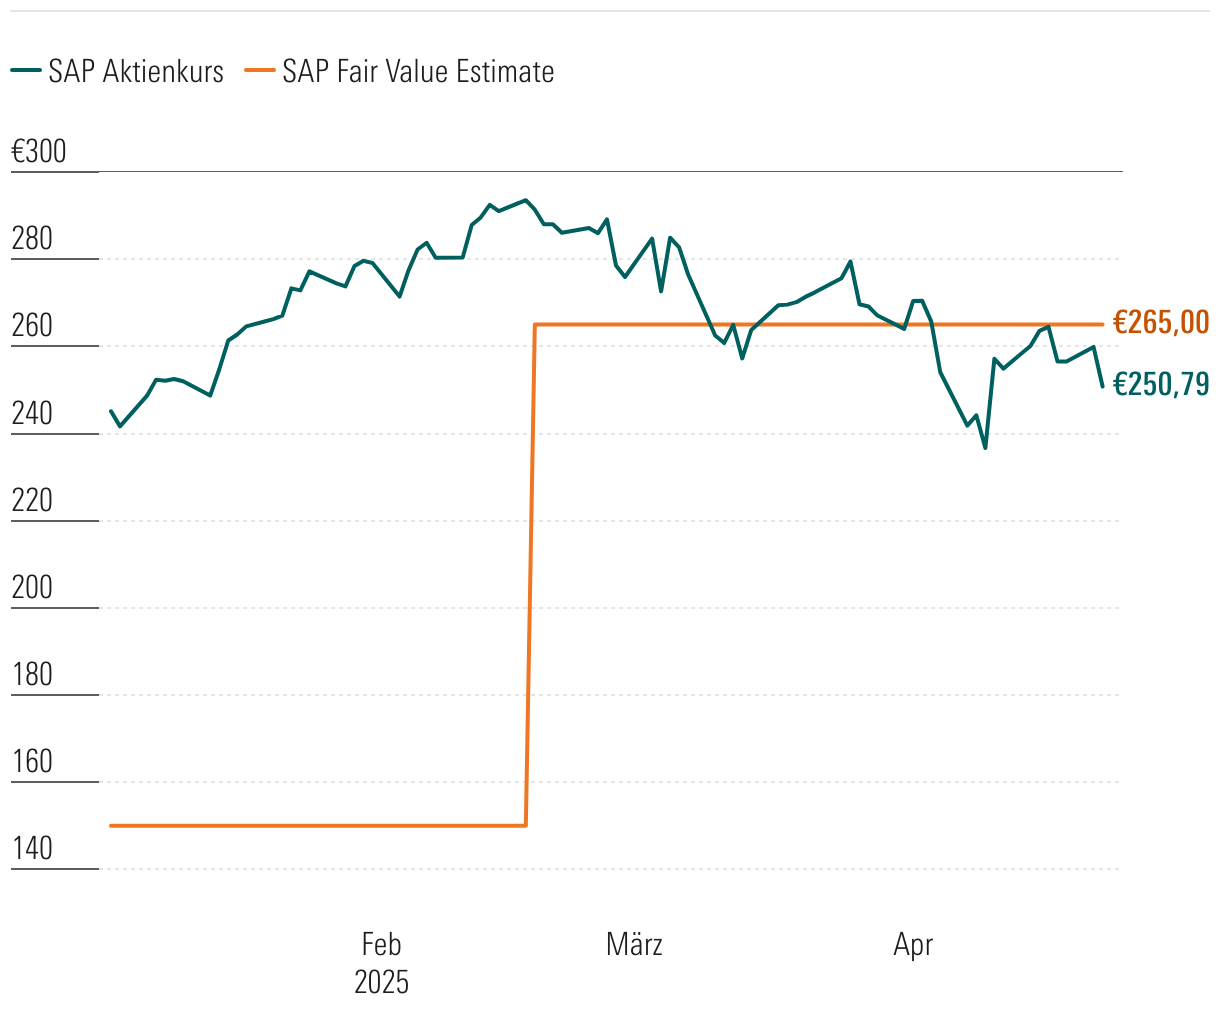Click the €300 y-axis label
Image resolution: width=1220 pixels, height=1014 pixels.
tap(39, 152)
